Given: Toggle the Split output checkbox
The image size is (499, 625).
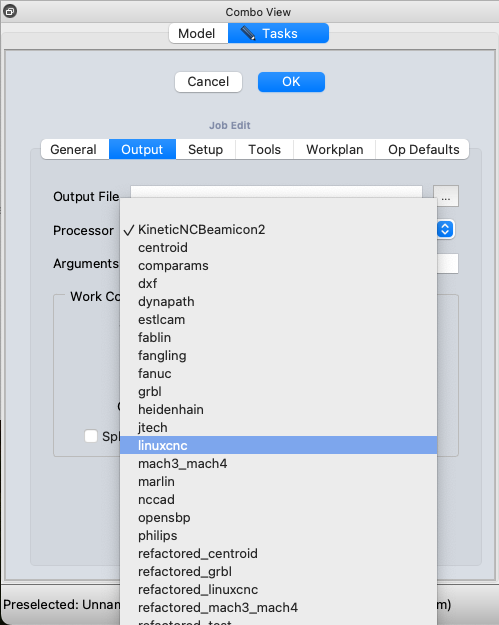Looking at the screenshot, I should tap(91, 436).
